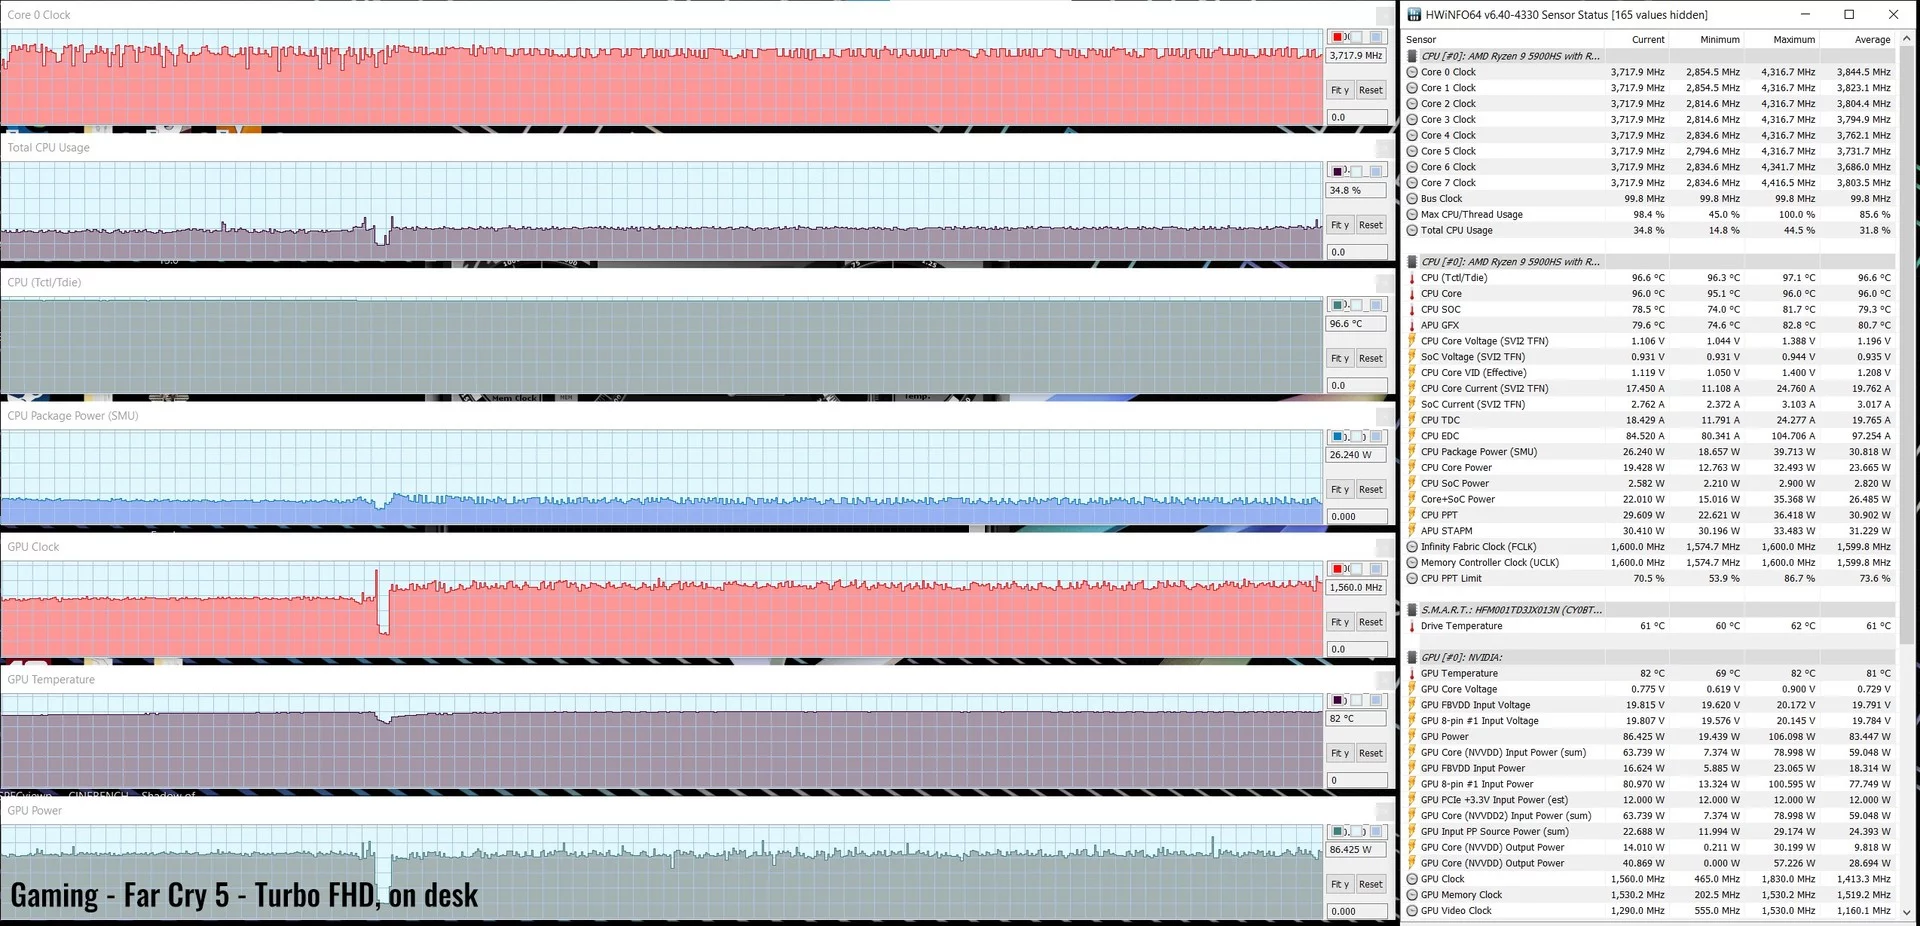Click the thermometer icon beside CPU (Tctl/Tdie) in the sensor list
Screen dimensions: 1920x926
click(x=1412, y=278)
